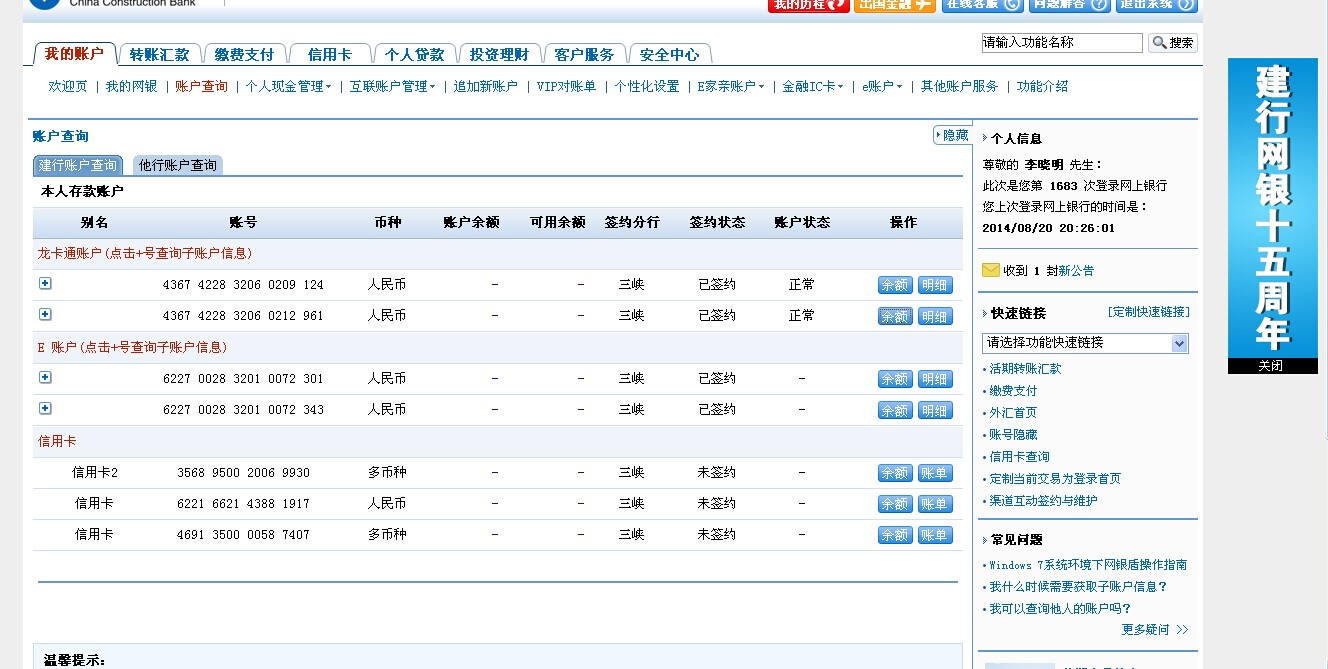Expand sub-accounts for account ending 0212 961
The height and width of the screenshot is (669, 1328).
click(x=45, y=315)
